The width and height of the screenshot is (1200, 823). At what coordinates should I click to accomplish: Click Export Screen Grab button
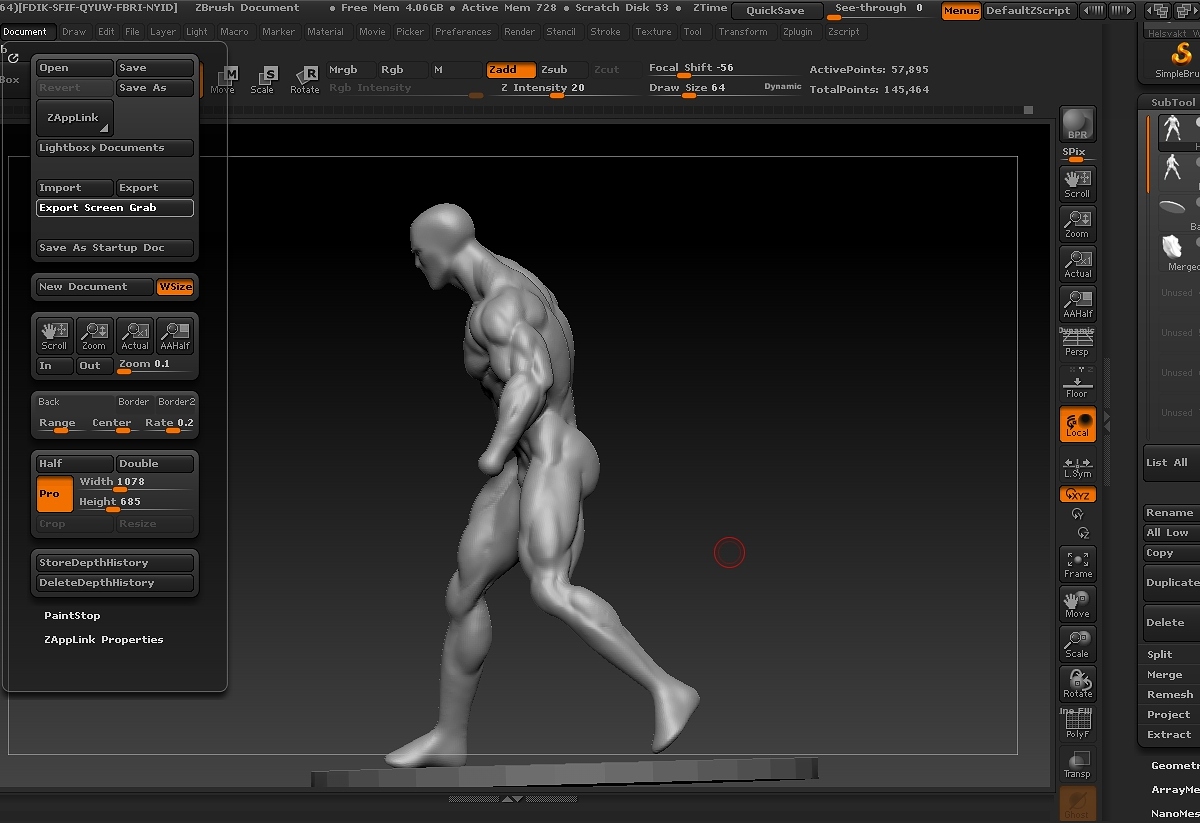coord(115,208)
